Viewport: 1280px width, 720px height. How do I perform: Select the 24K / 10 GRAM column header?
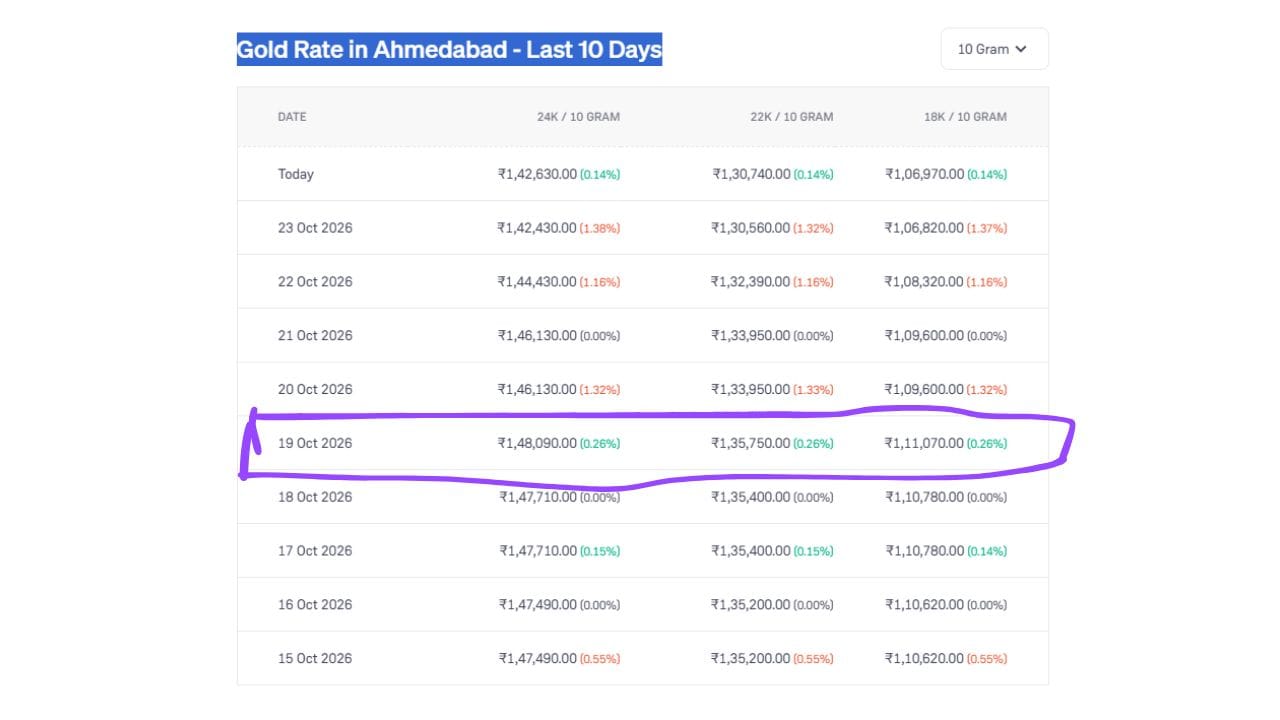pyautogui.click(x=578, y=117)
